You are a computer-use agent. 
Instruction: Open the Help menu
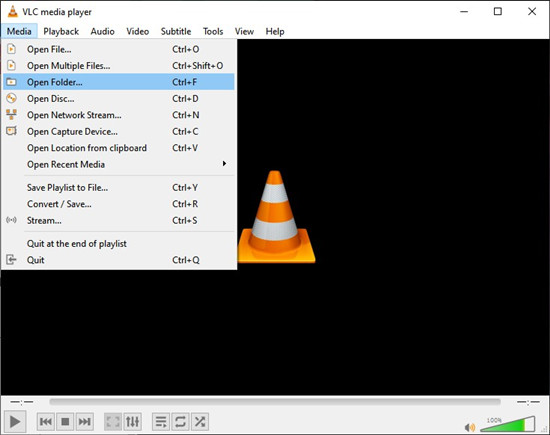click(275, 31)
